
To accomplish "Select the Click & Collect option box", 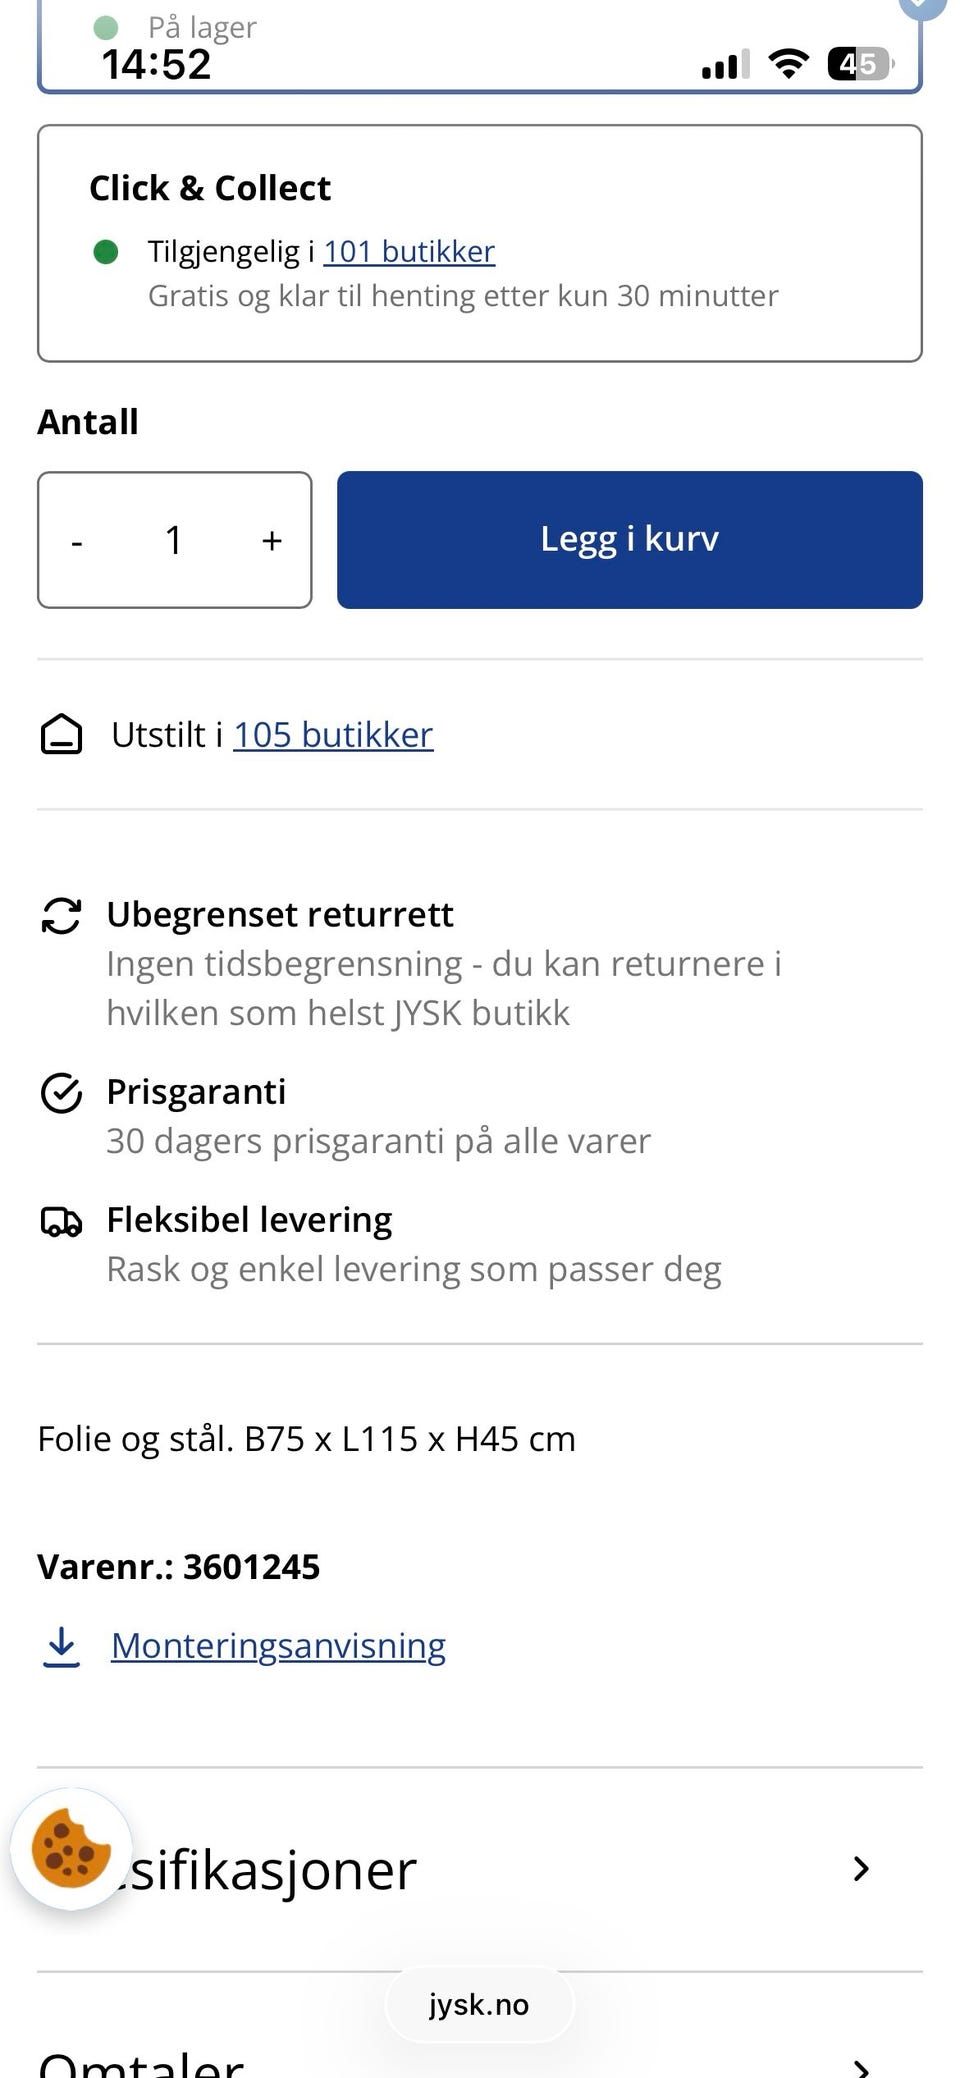I will click(x=480, y=243).
